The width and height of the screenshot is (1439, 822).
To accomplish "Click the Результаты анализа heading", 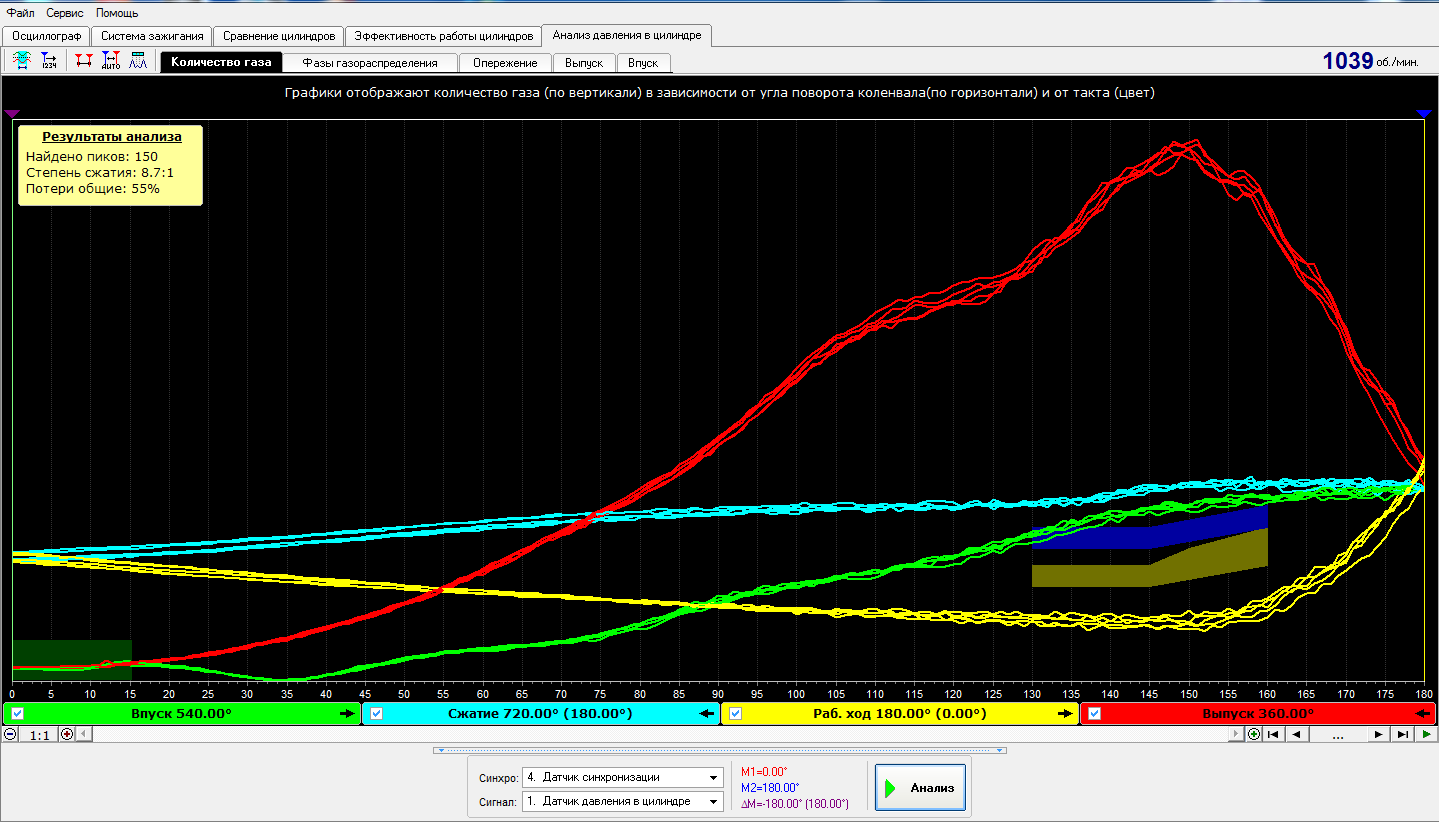I will [112, 136].
